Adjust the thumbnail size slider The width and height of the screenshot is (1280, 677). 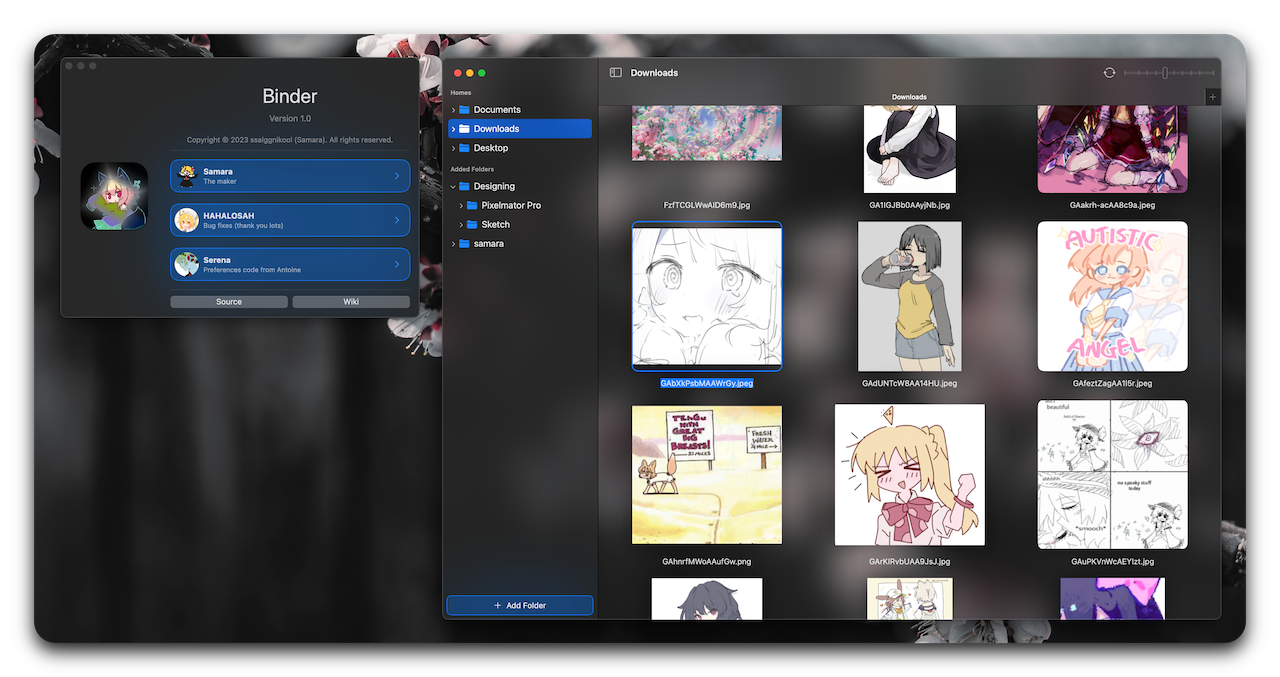click(x=1163, y=72)
